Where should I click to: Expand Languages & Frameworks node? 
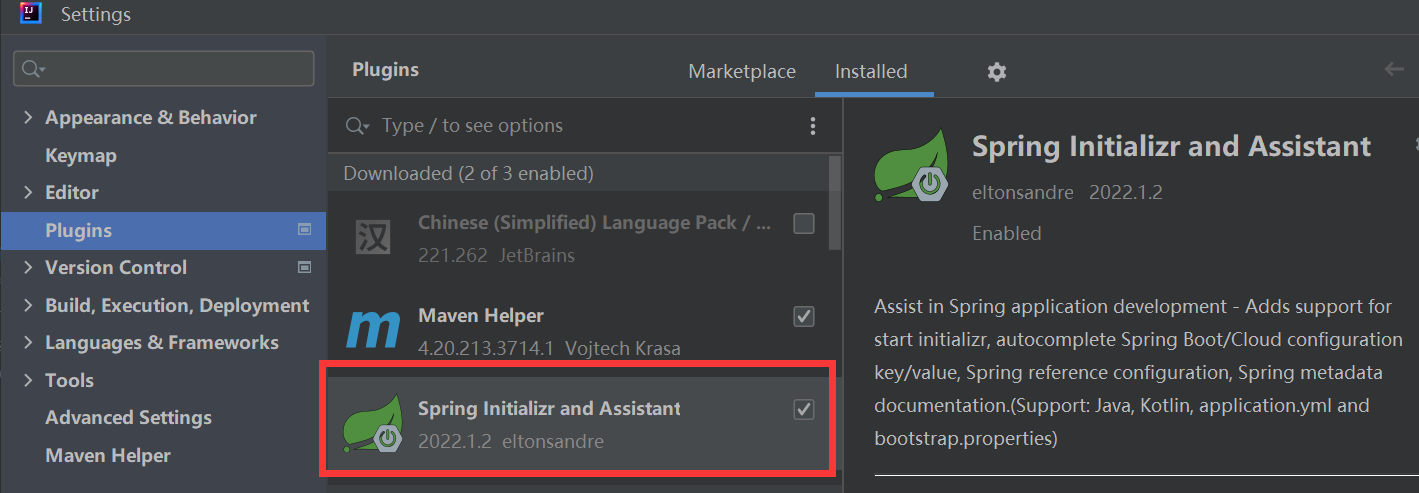tap(27, 342)
